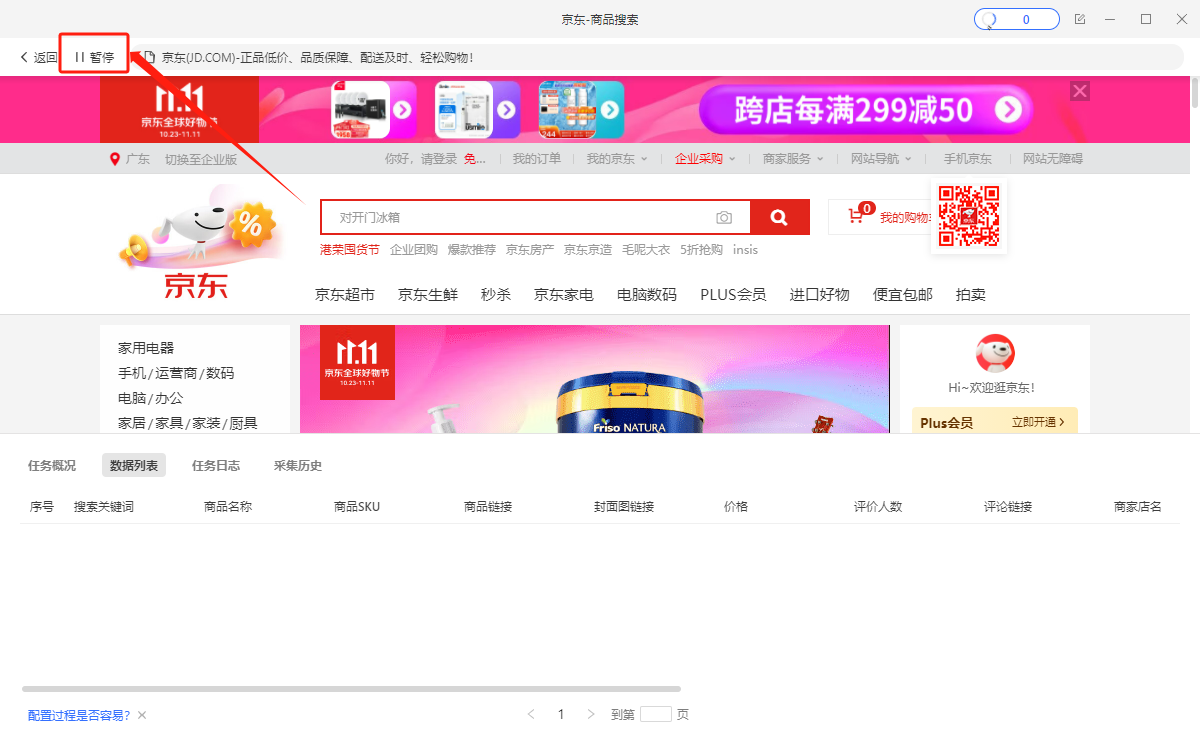Open 便宜包邮 navigation item
The height and width of the screenshot is (734, 1200).
click(x=903, y=294)
